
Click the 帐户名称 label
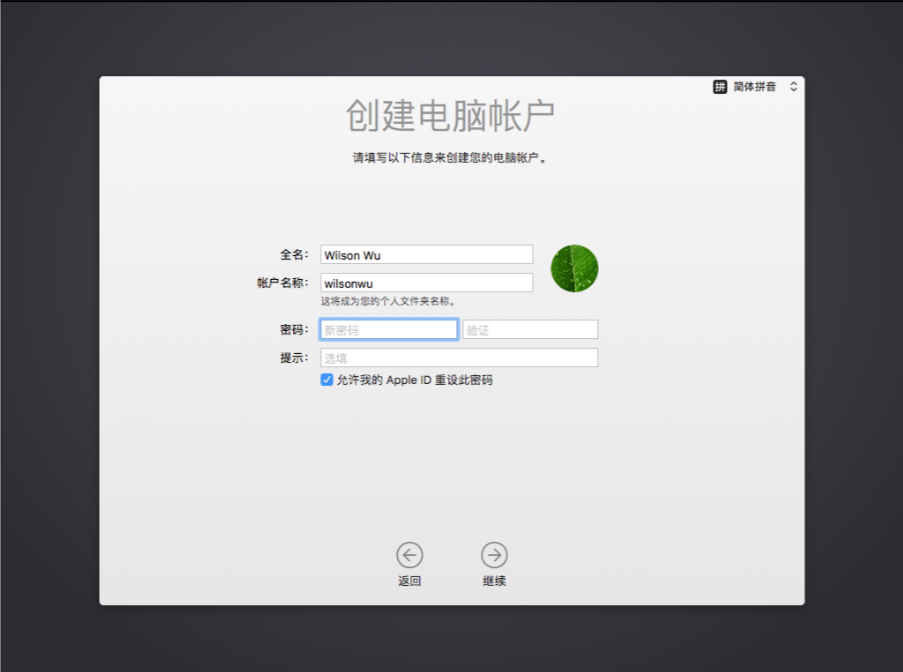(283, 283)
